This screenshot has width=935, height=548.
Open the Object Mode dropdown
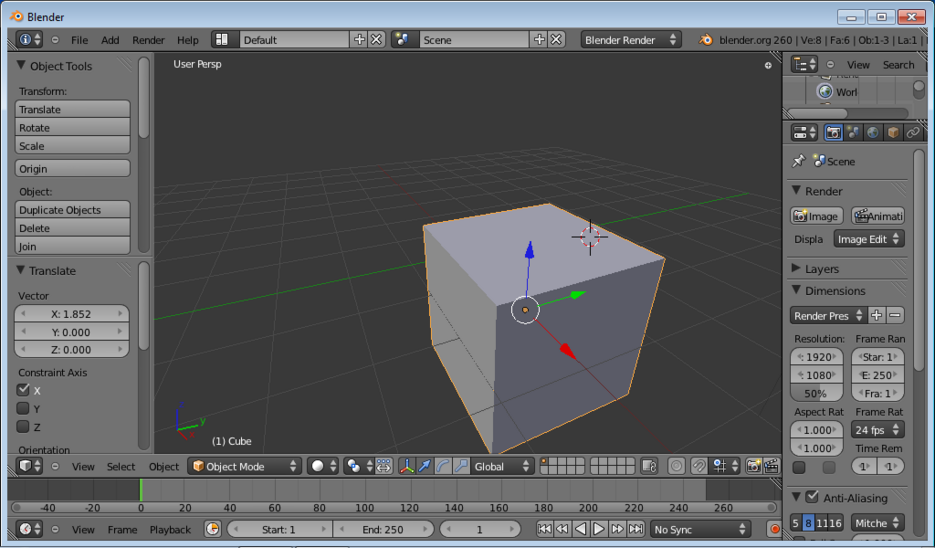pyautogui.click(x=245, y=466)
